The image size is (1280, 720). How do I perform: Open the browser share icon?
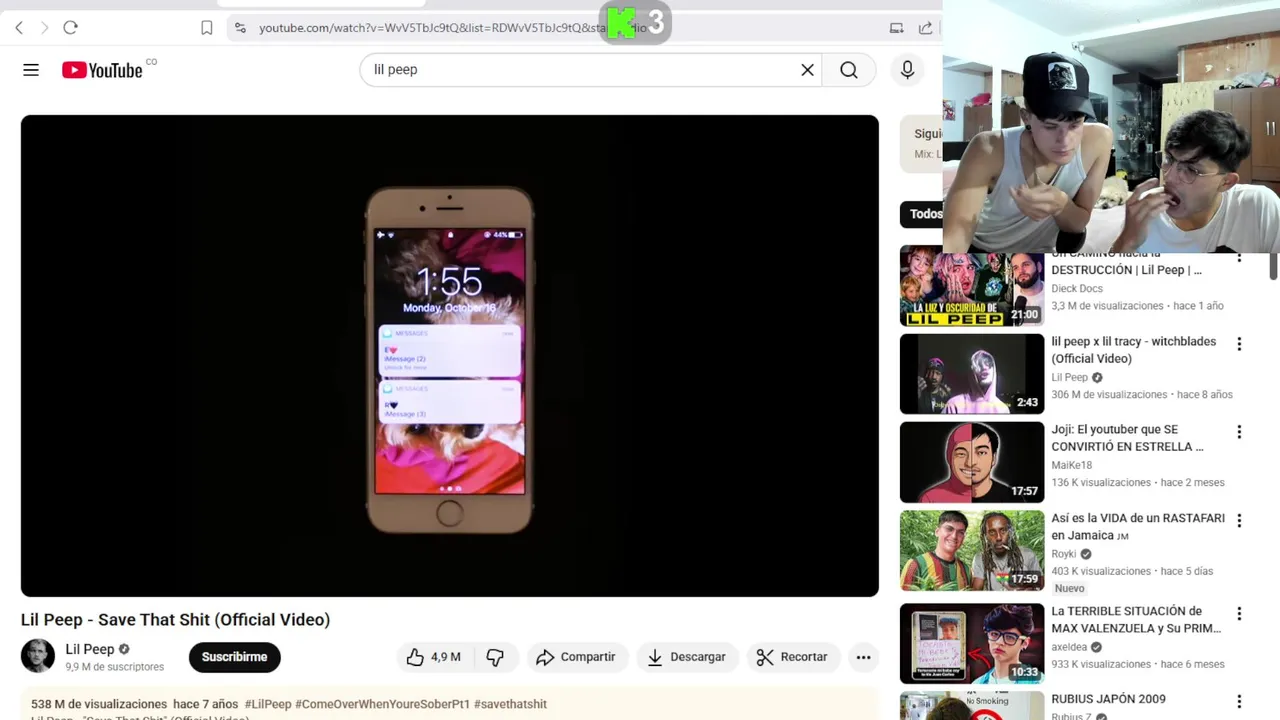[925, 28]
